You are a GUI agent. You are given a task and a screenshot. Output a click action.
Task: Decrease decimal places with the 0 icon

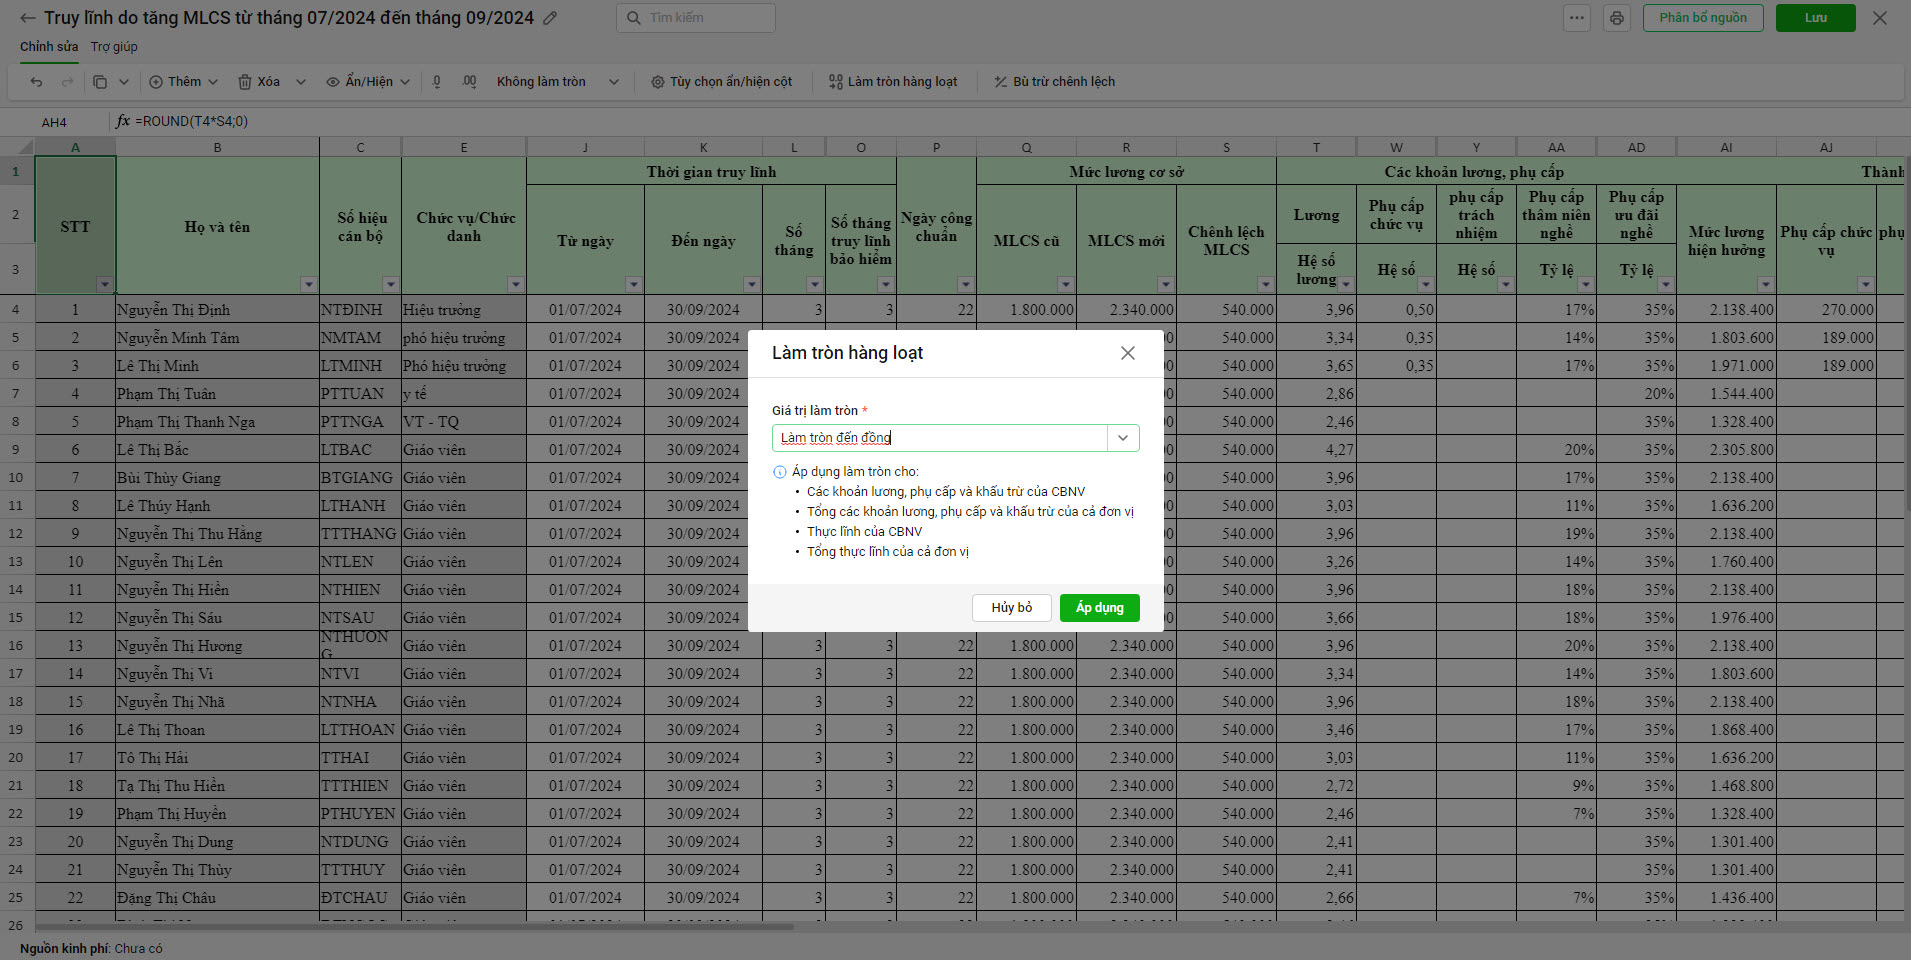pos(437,82)
